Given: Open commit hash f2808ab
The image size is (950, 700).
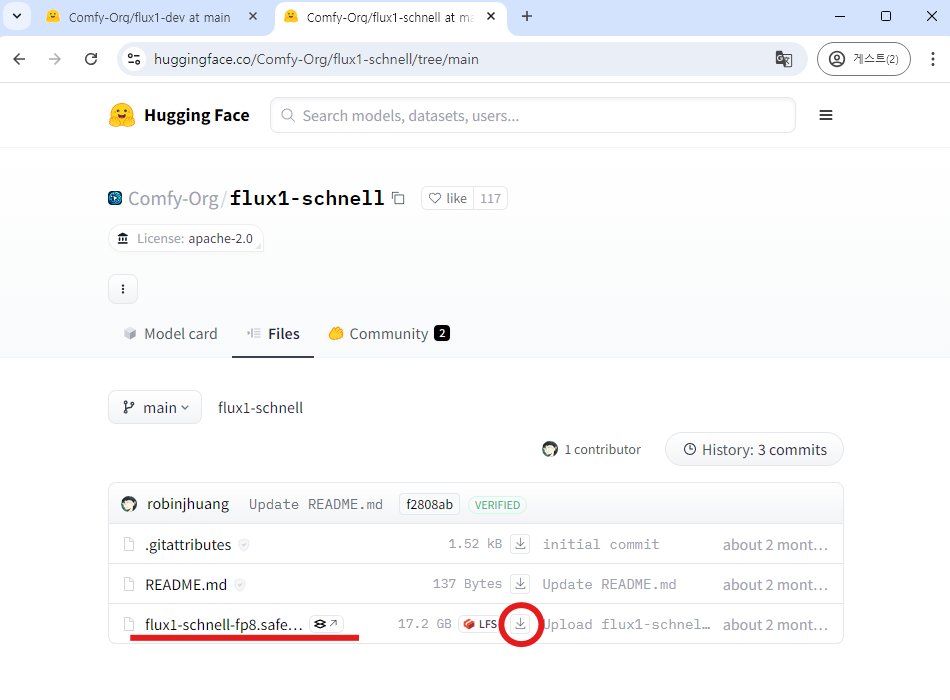Looking at the screenshot, I should point(430,504).
